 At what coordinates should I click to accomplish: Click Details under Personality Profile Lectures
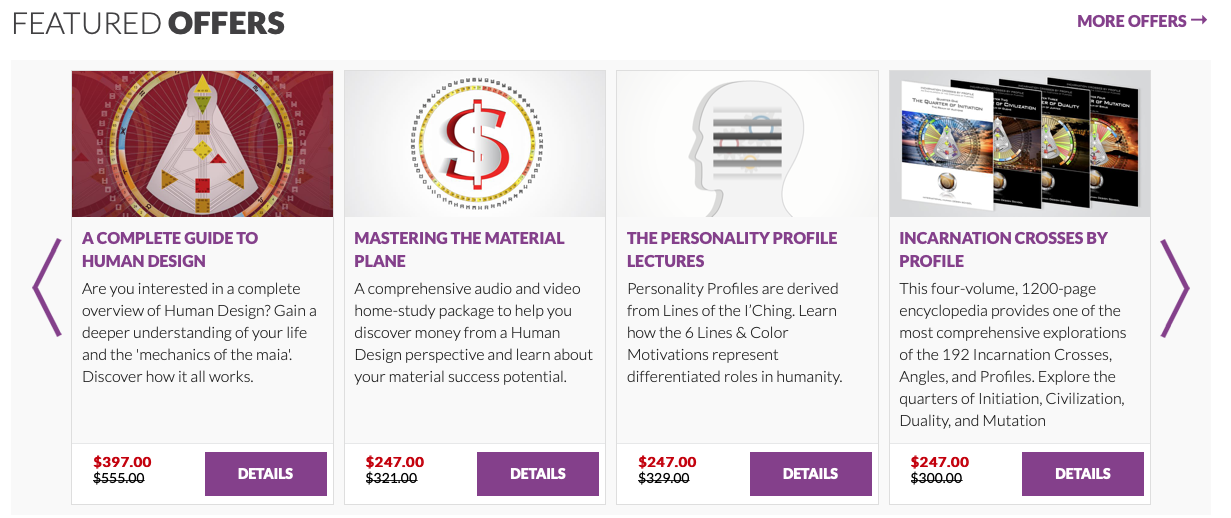point(810,474)
